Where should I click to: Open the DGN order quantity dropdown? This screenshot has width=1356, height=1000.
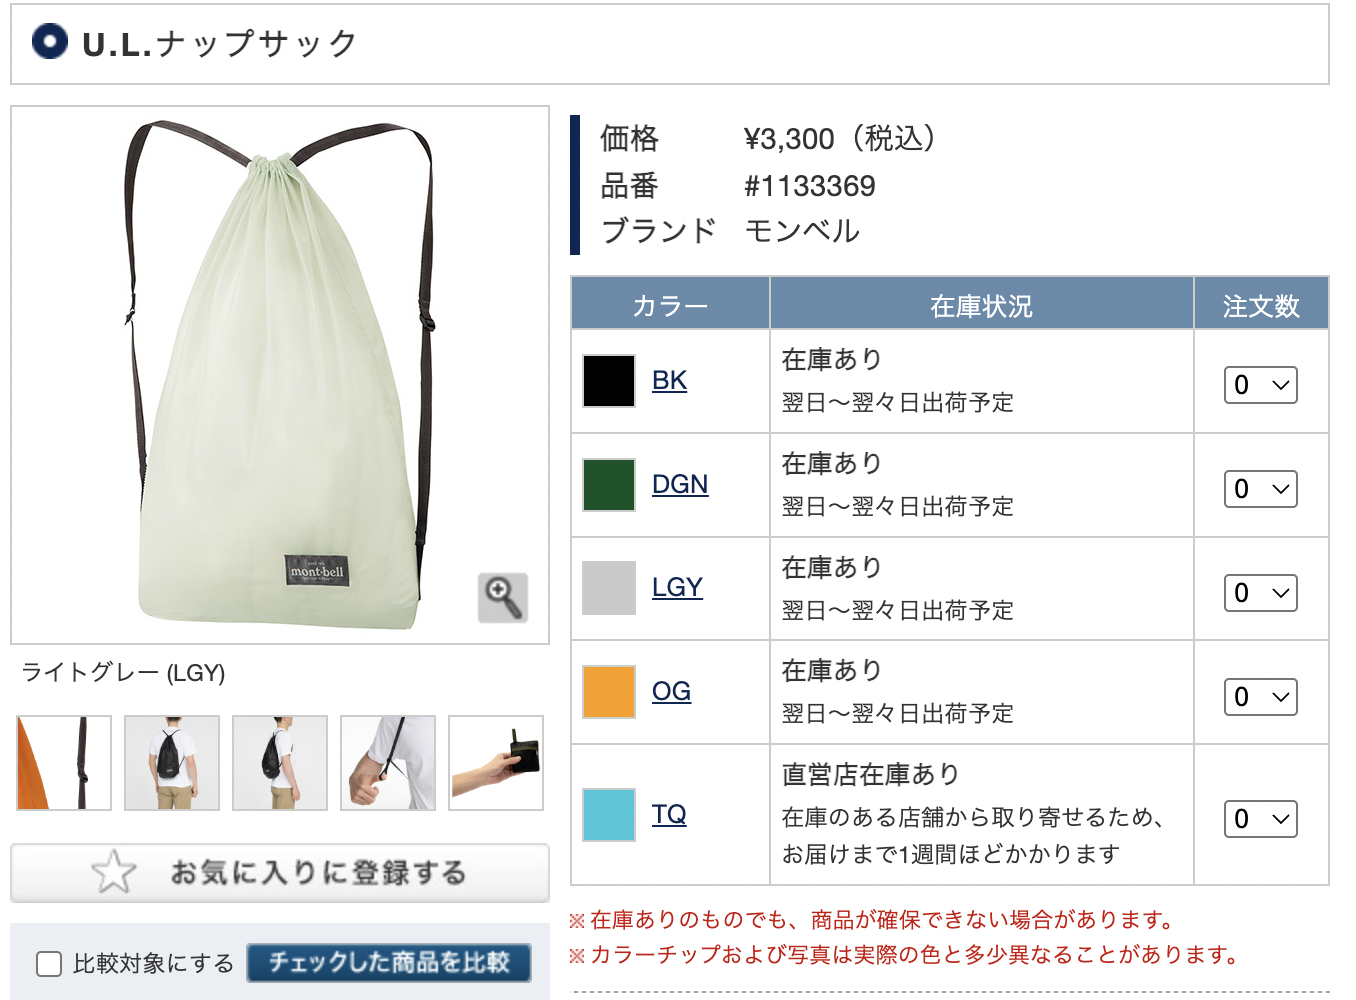coord(1261,489)
